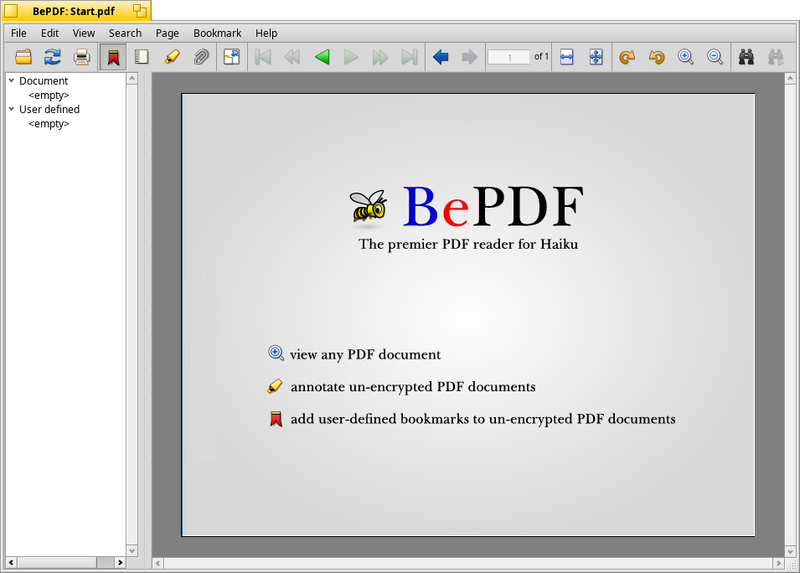
Task: Open a file with the folder icon
Action: (23, 57)
